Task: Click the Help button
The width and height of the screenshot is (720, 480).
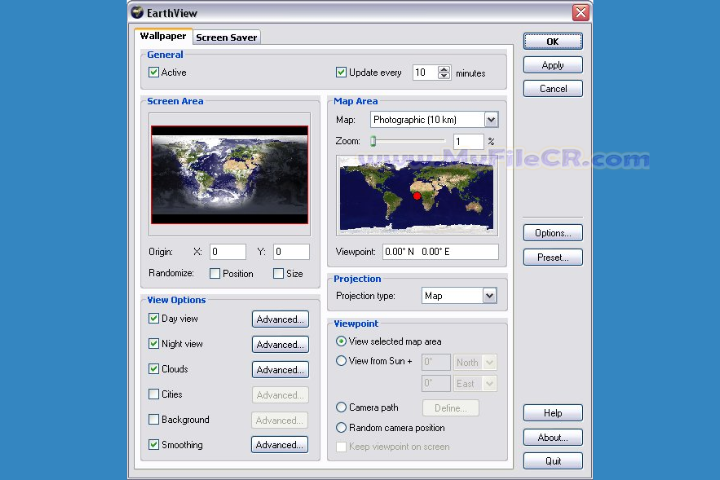Action: click(553, 413)
